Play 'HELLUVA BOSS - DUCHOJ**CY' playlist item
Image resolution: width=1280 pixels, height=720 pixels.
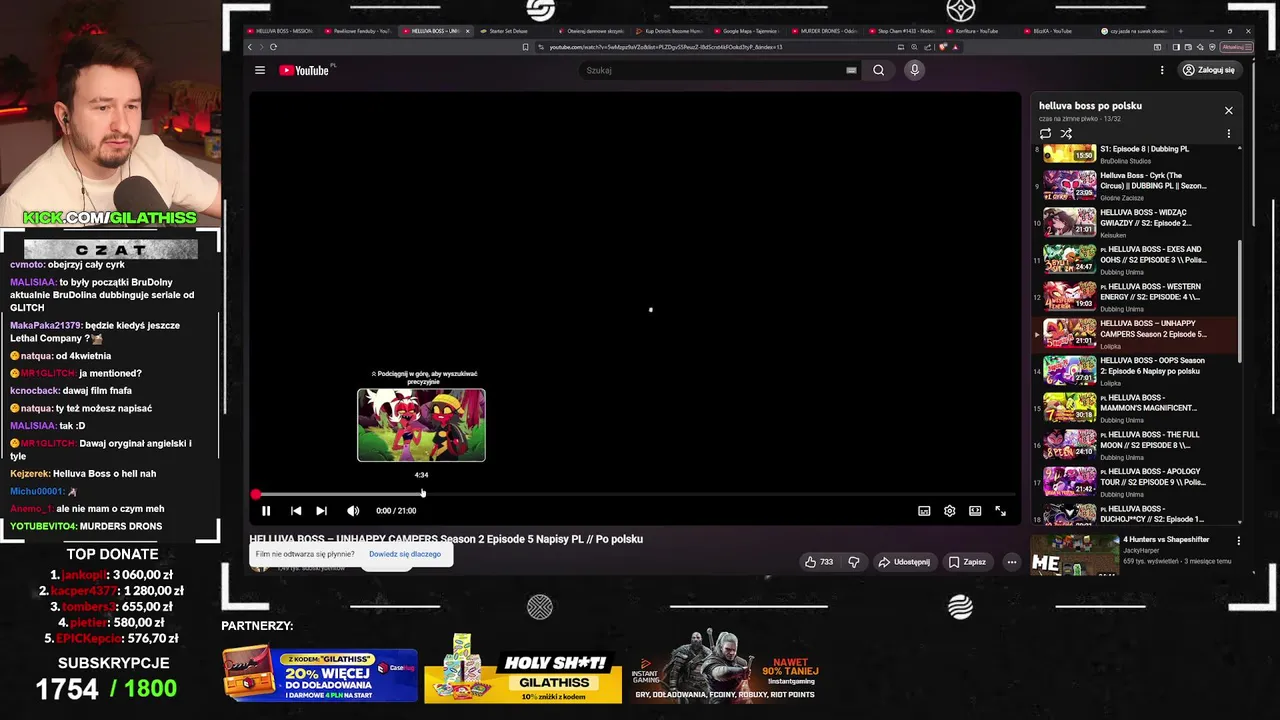(1135, 514)
